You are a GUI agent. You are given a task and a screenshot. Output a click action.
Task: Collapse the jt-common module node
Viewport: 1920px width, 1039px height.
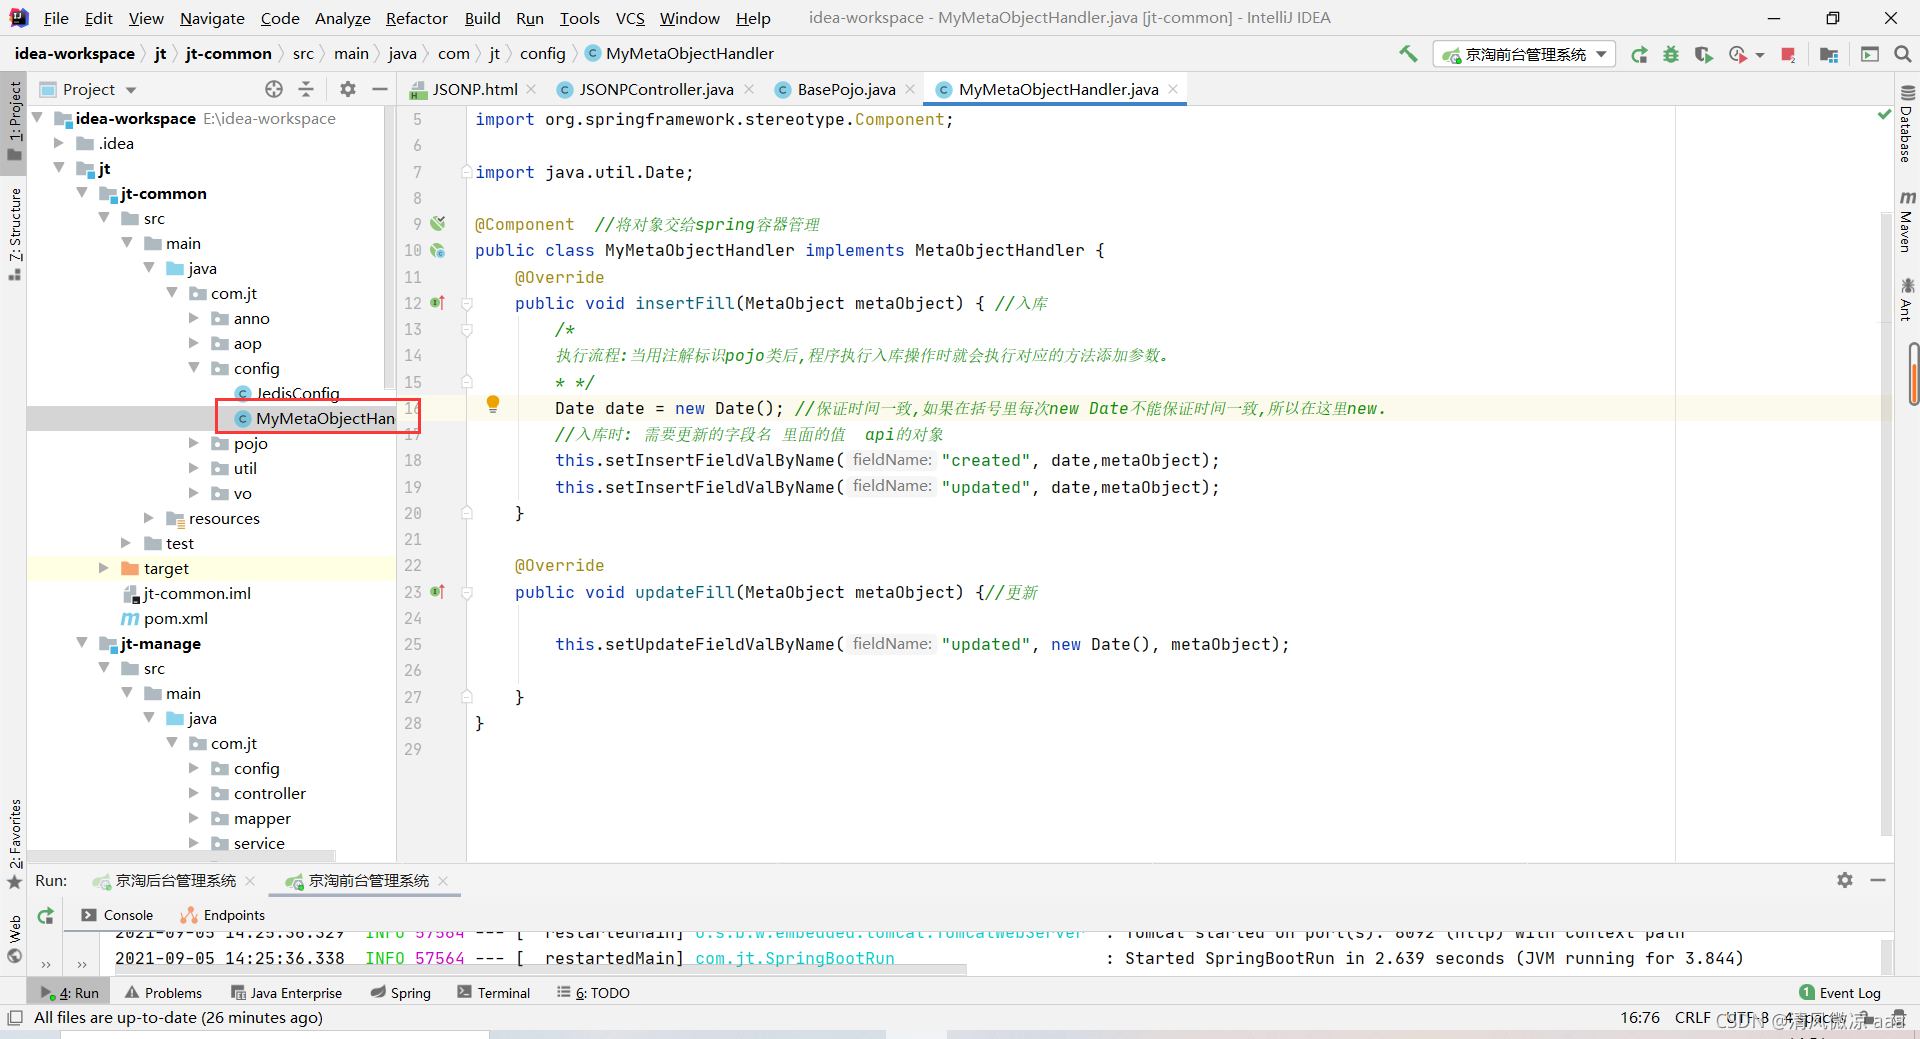pyautogui.click(x=82, y=192)
